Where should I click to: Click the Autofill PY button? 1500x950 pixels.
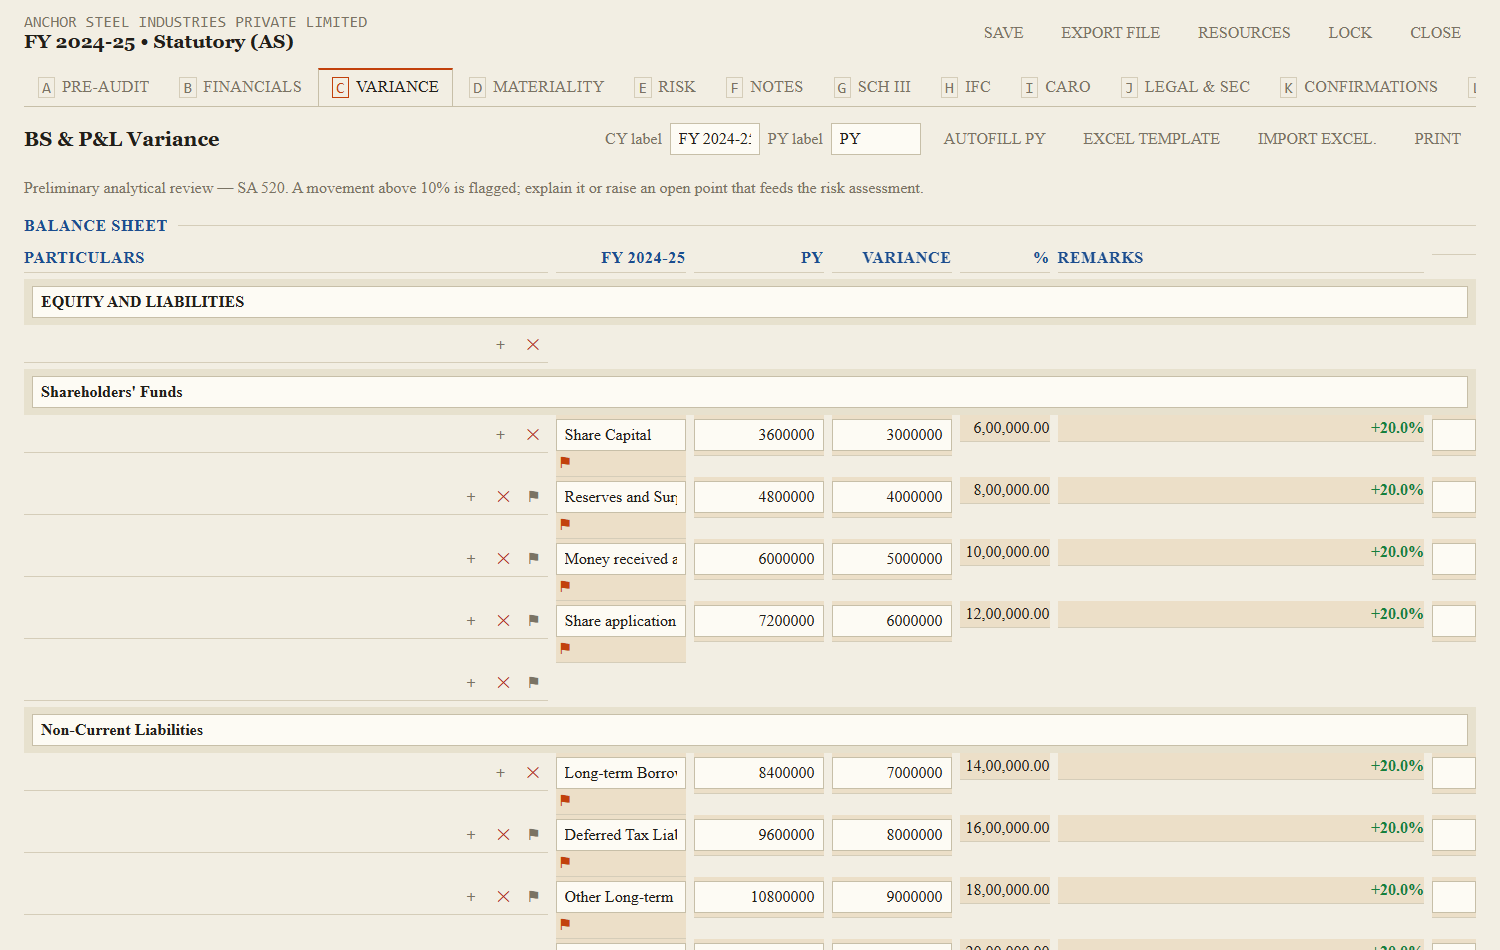click(994, 139)
